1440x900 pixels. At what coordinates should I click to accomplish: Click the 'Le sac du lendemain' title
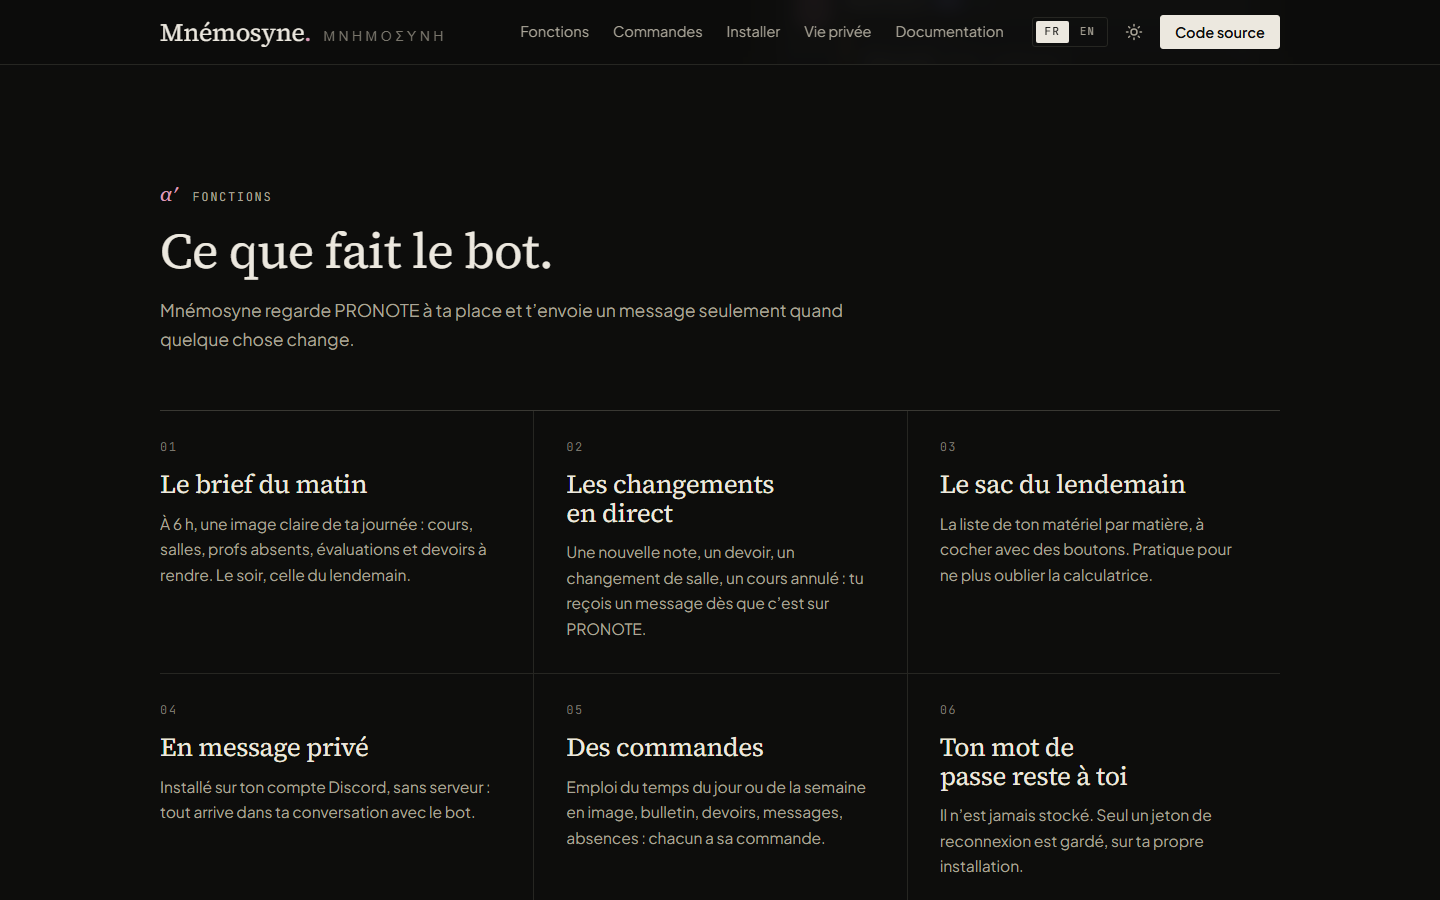pos(1062,484)
